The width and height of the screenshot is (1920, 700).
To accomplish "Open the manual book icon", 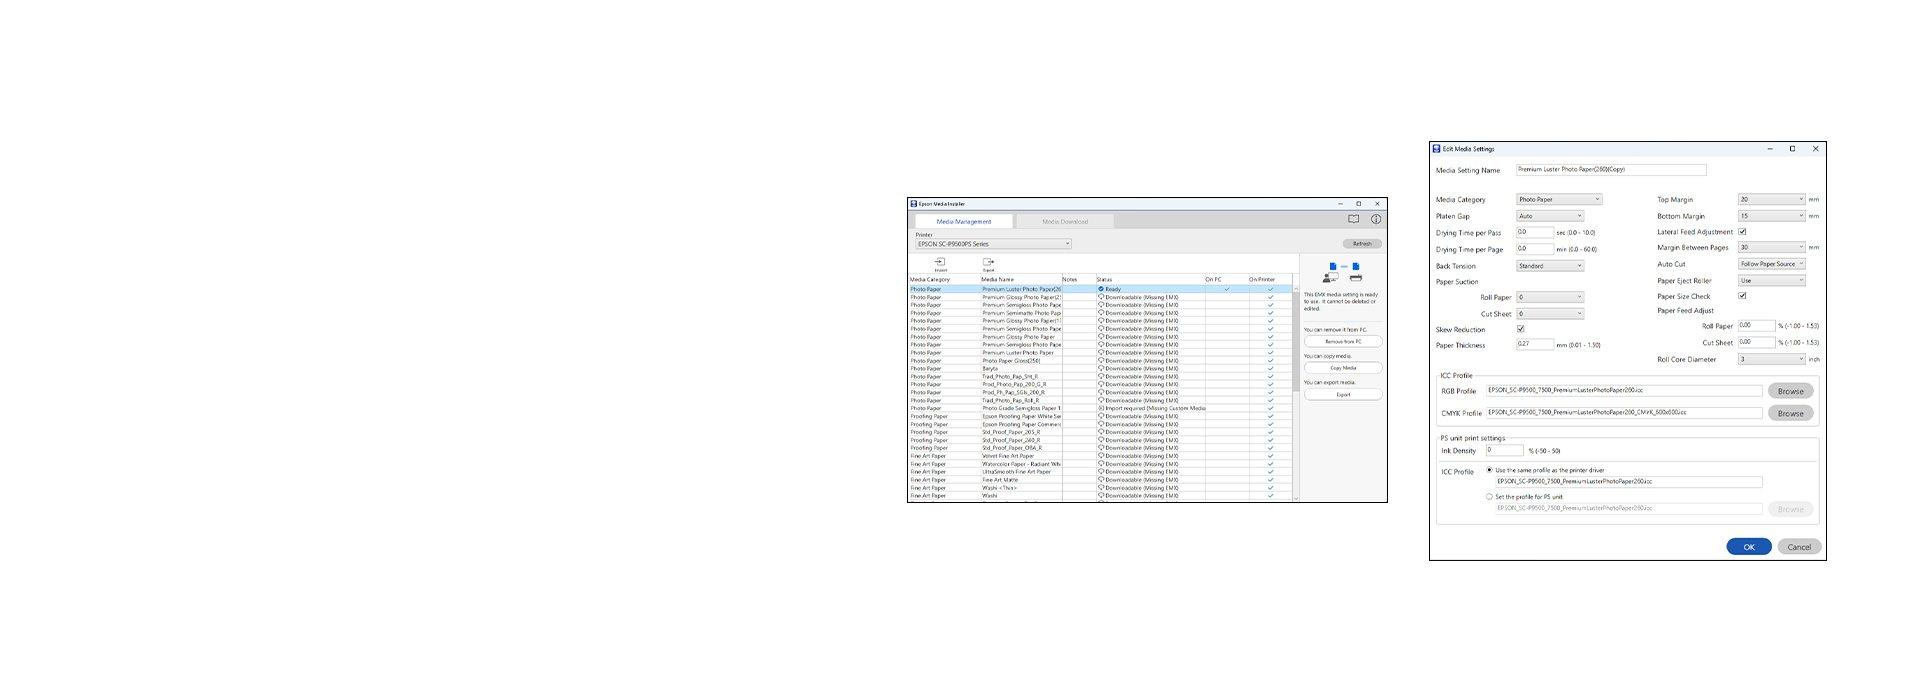I will click(1353, 219).
